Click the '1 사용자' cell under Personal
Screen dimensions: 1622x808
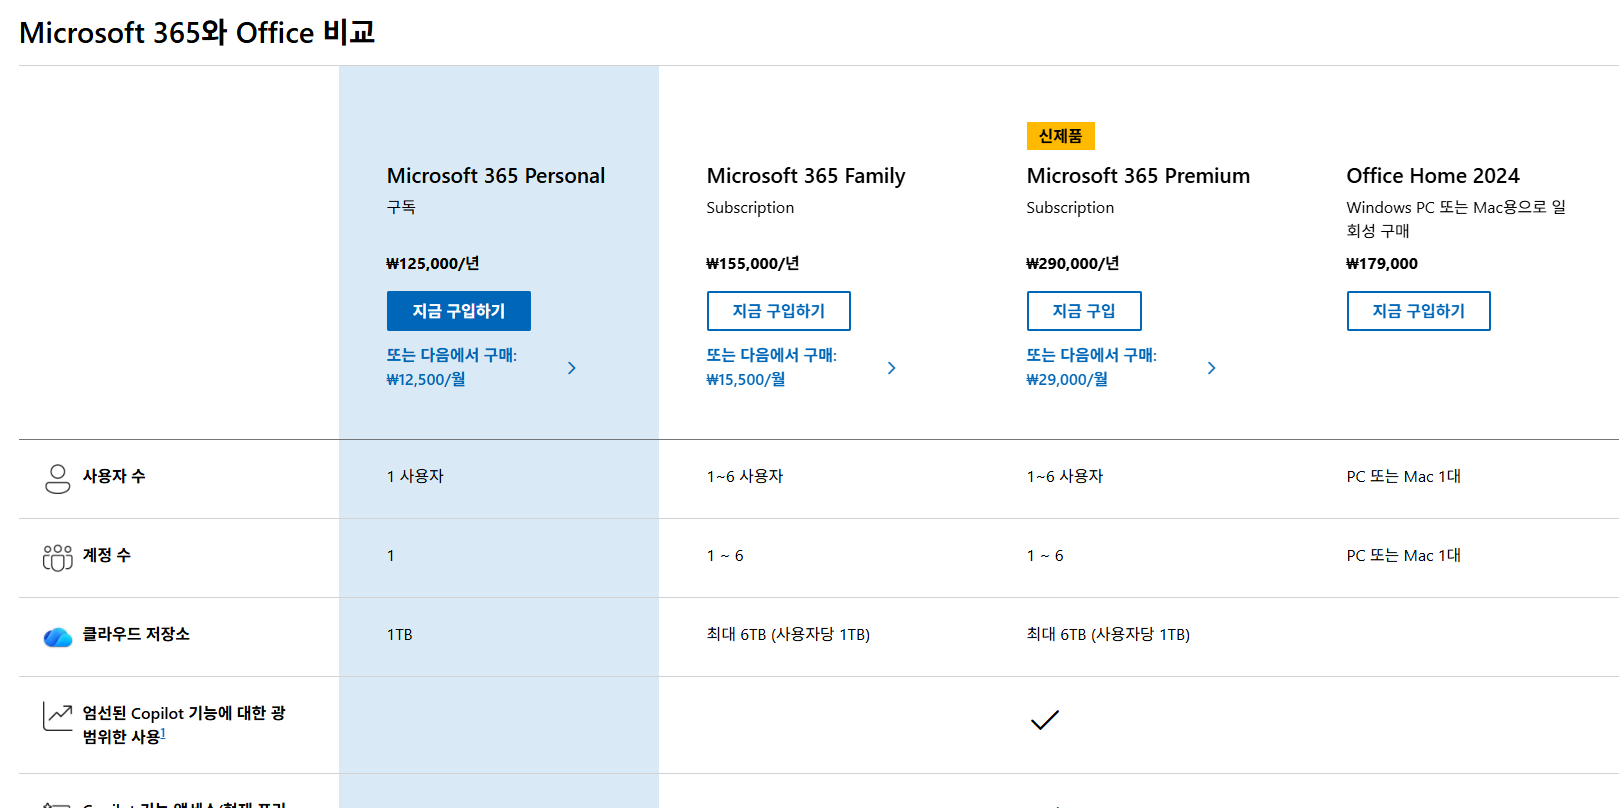pyautogui.click(x=415, y=476)
